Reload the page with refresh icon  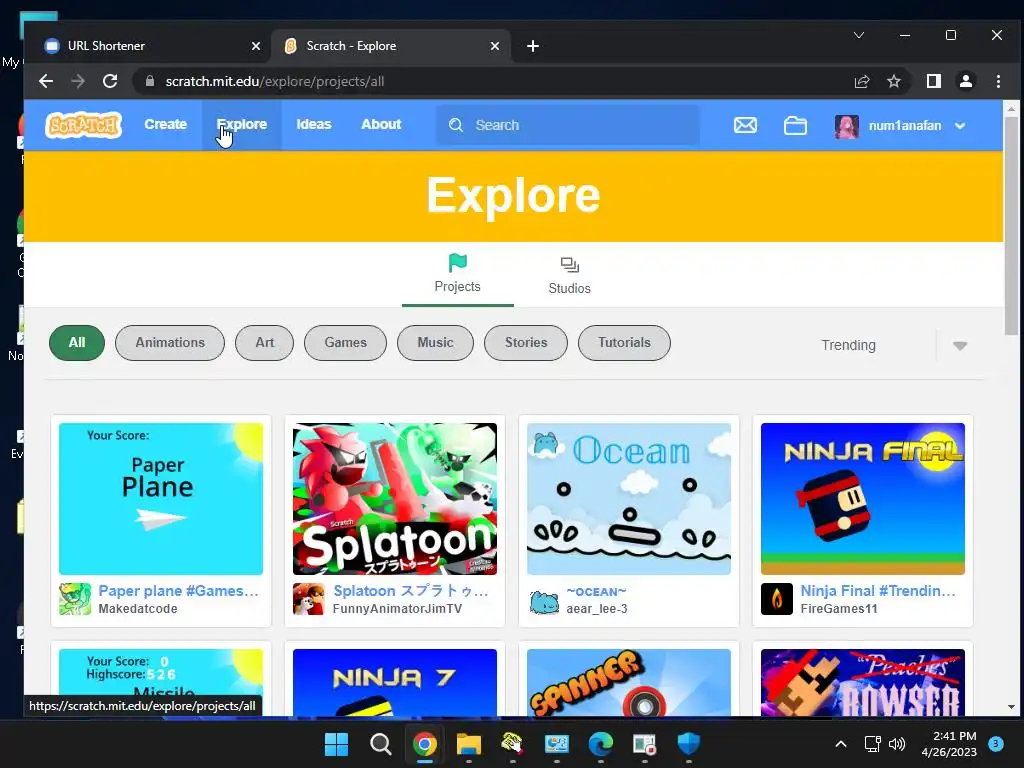coord(110,81)
